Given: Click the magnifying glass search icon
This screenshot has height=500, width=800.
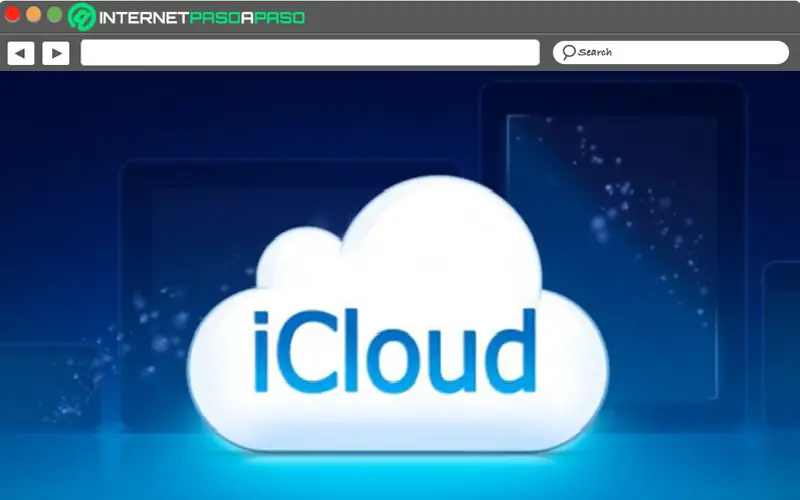Looking at the screenshot, I should pyautogui.click(x=568, y=52).
